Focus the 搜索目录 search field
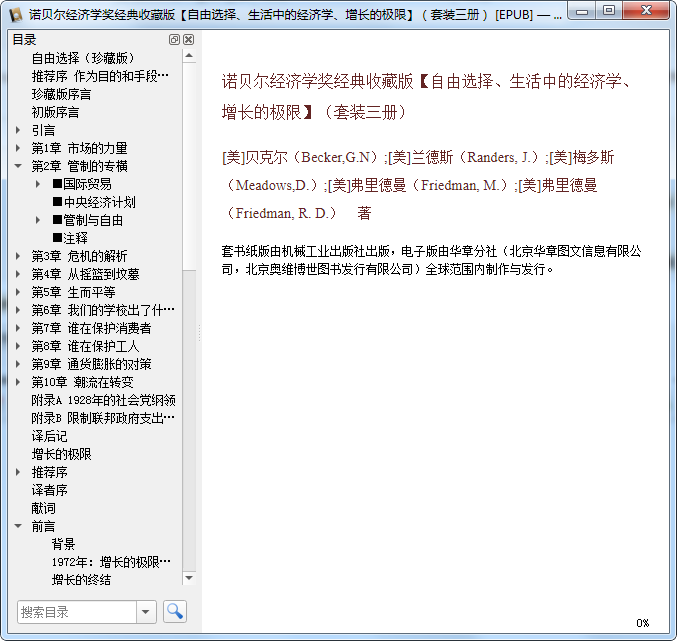The height and width of the screenshot is (641, 677). point(77,612)
